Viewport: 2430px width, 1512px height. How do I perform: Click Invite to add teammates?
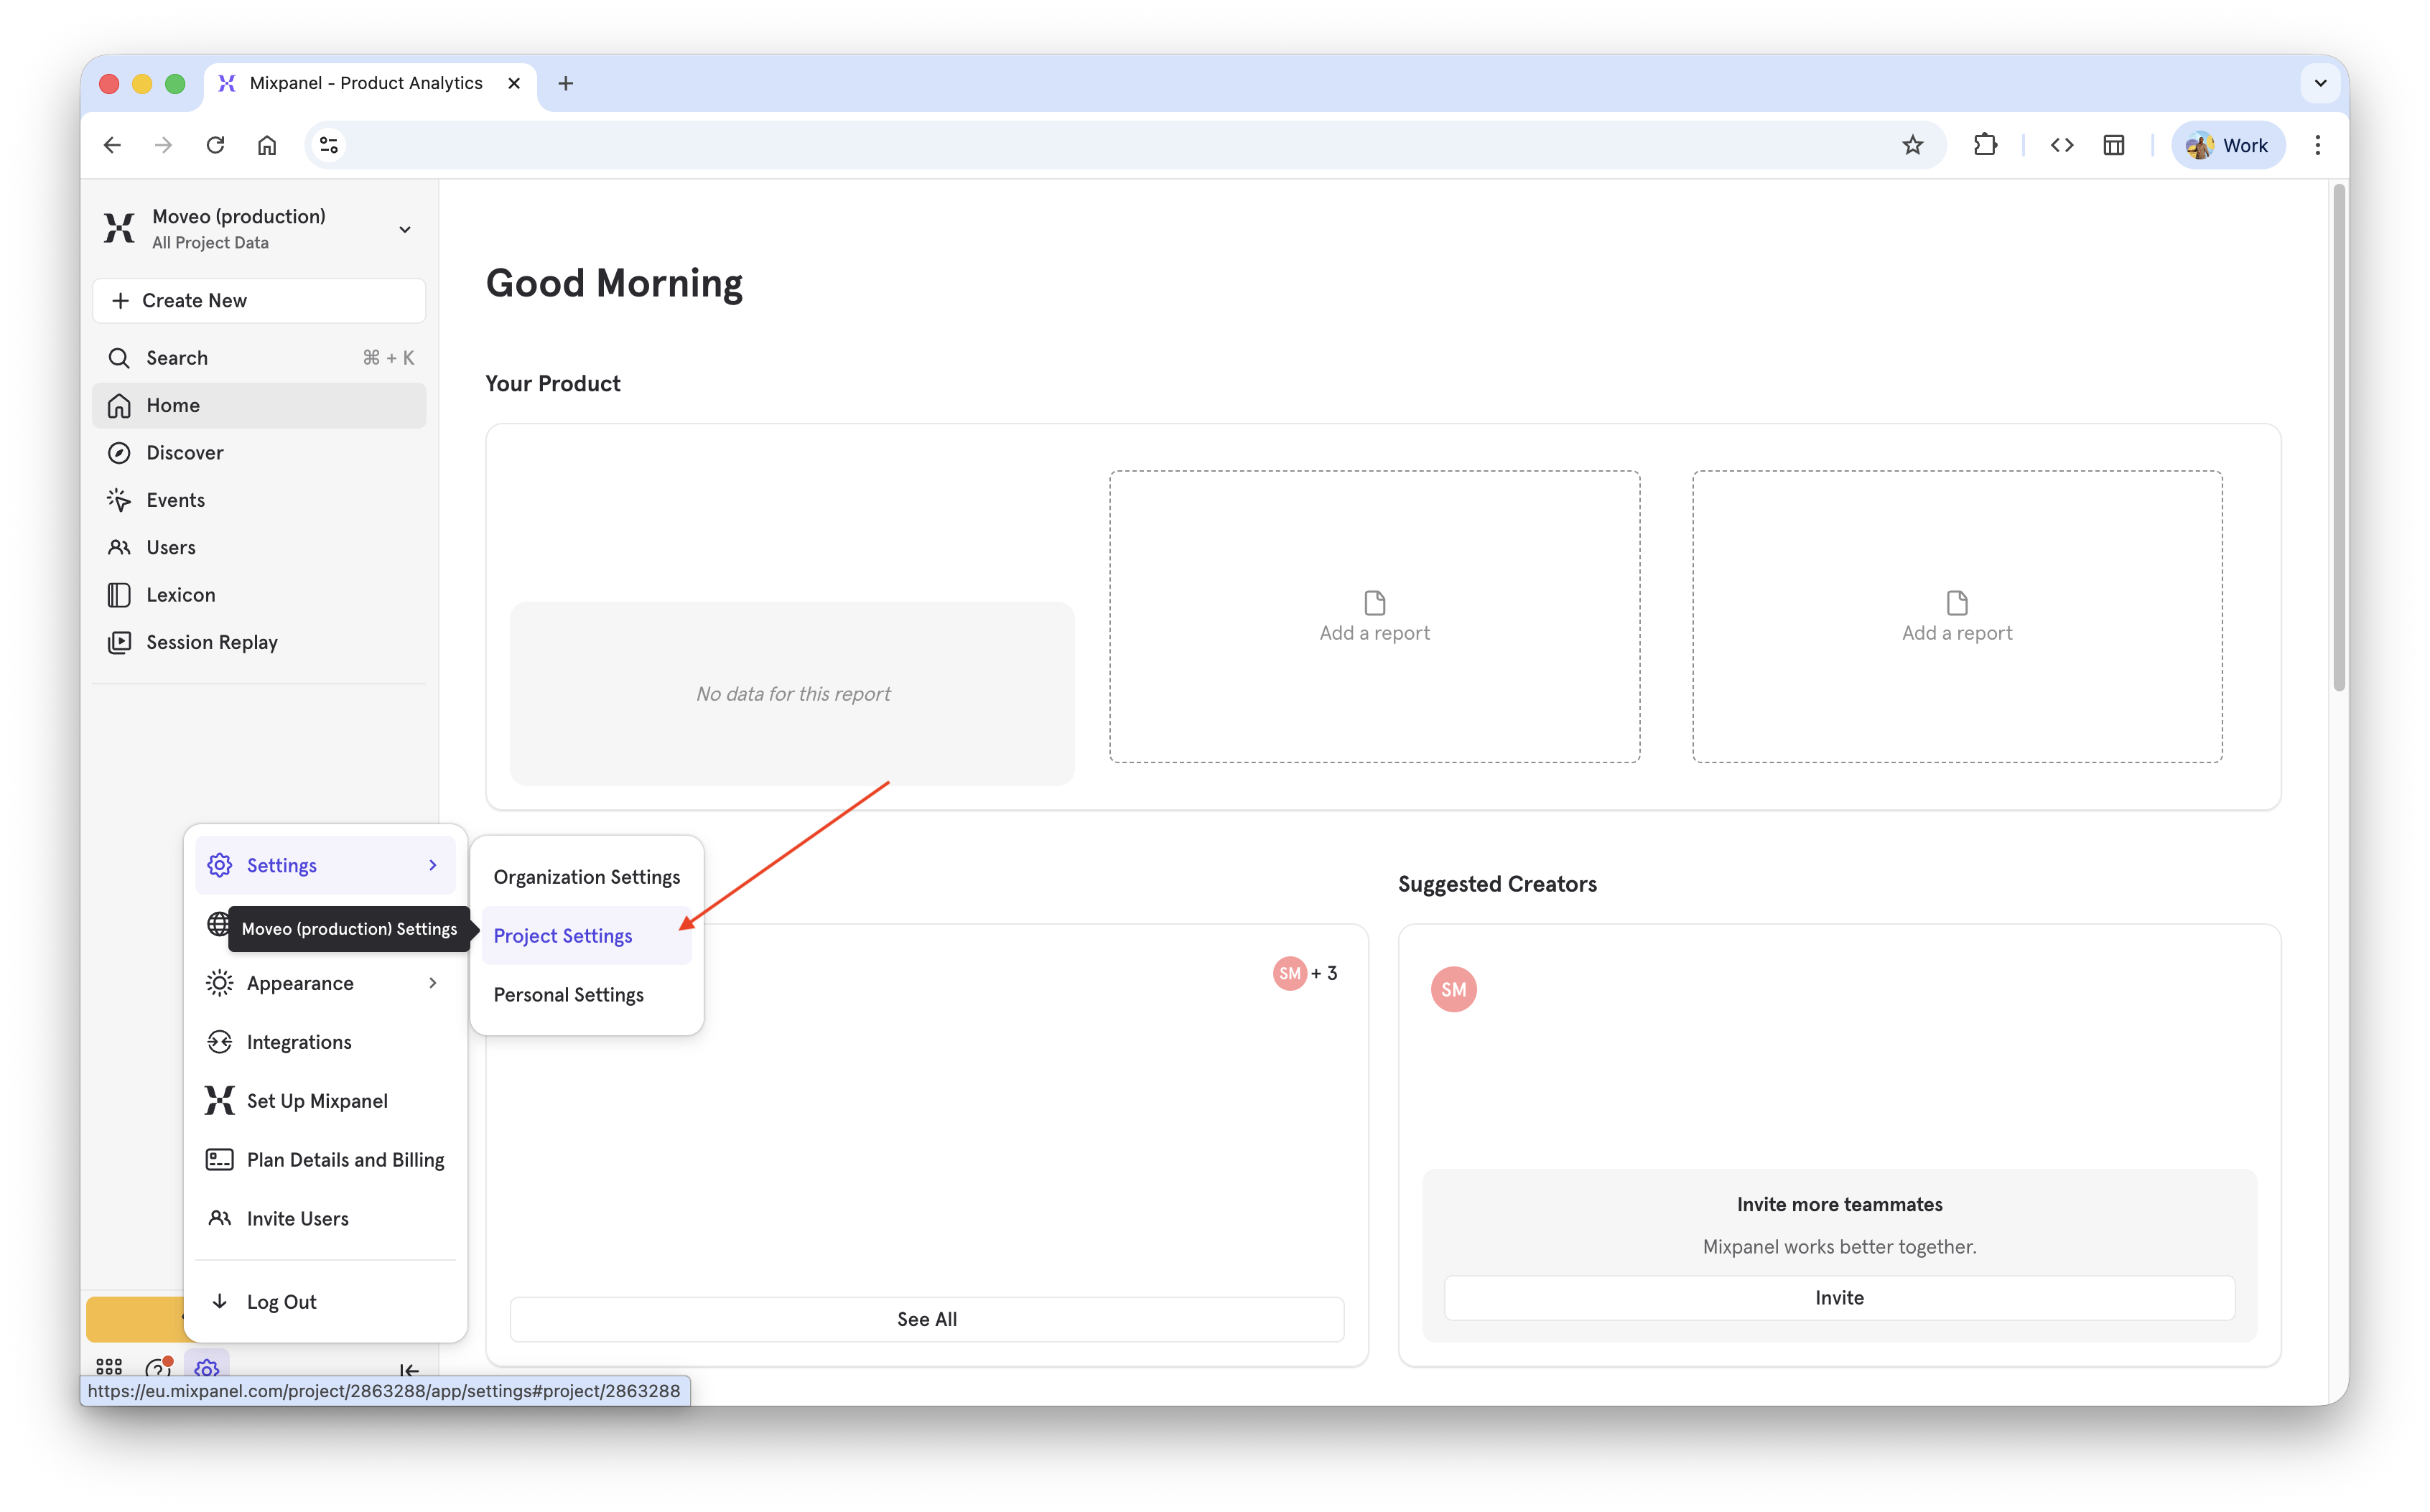point(1839,1297)
